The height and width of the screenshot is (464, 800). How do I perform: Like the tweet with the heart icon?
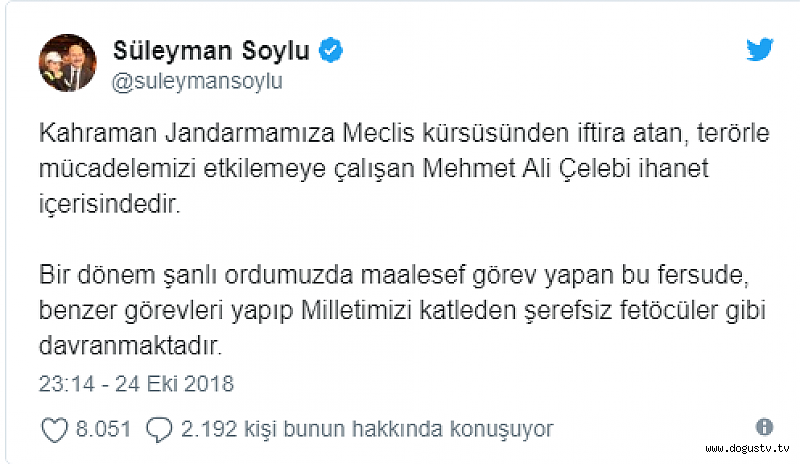pyautogui.click(x=53, y=428)
